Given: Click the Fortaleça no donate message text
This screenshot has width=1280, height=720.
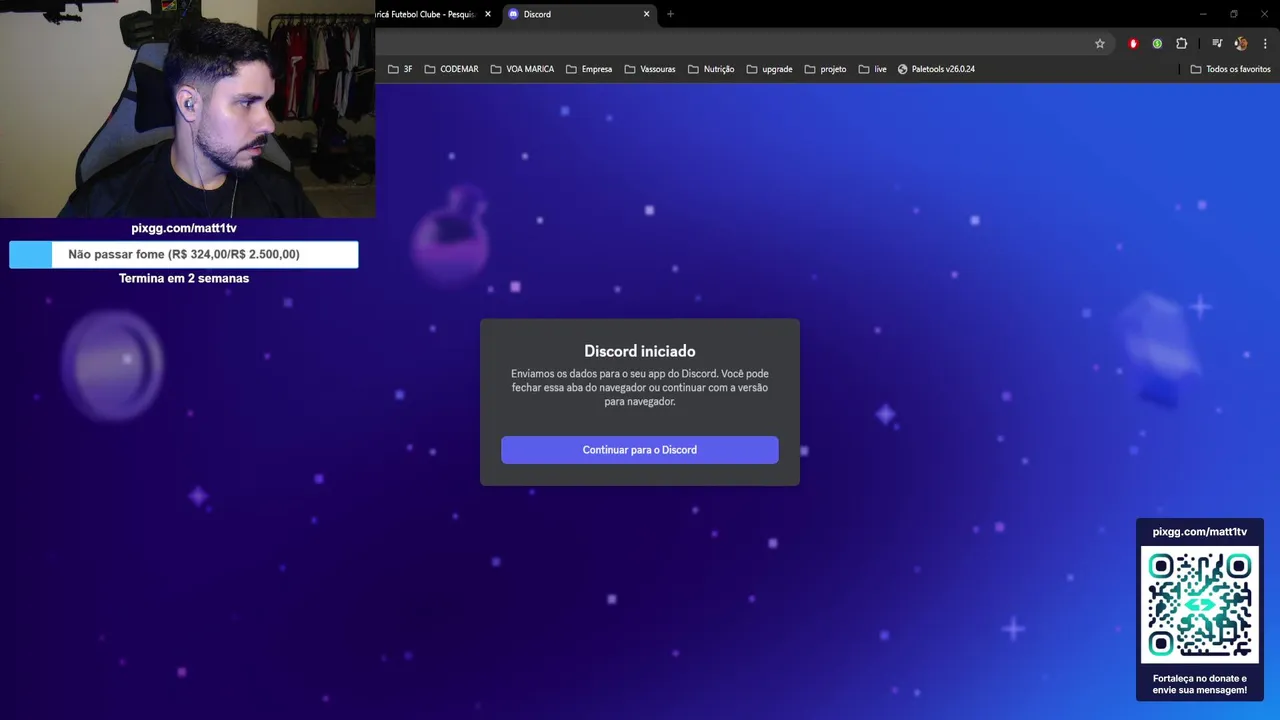Looking at the screenshot, I should pyautogui.click(x=1200, y=684).
